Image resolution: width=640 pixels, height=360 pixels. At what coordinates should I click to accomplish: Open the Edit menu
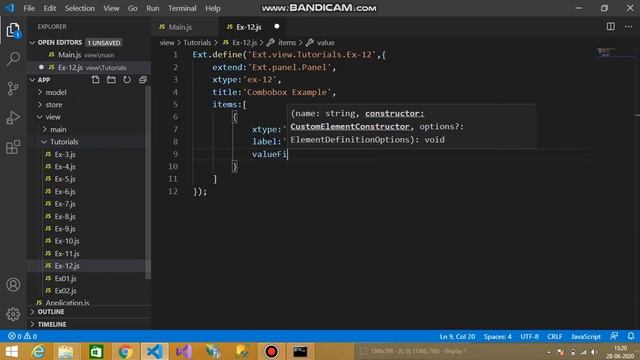[49, 8]
